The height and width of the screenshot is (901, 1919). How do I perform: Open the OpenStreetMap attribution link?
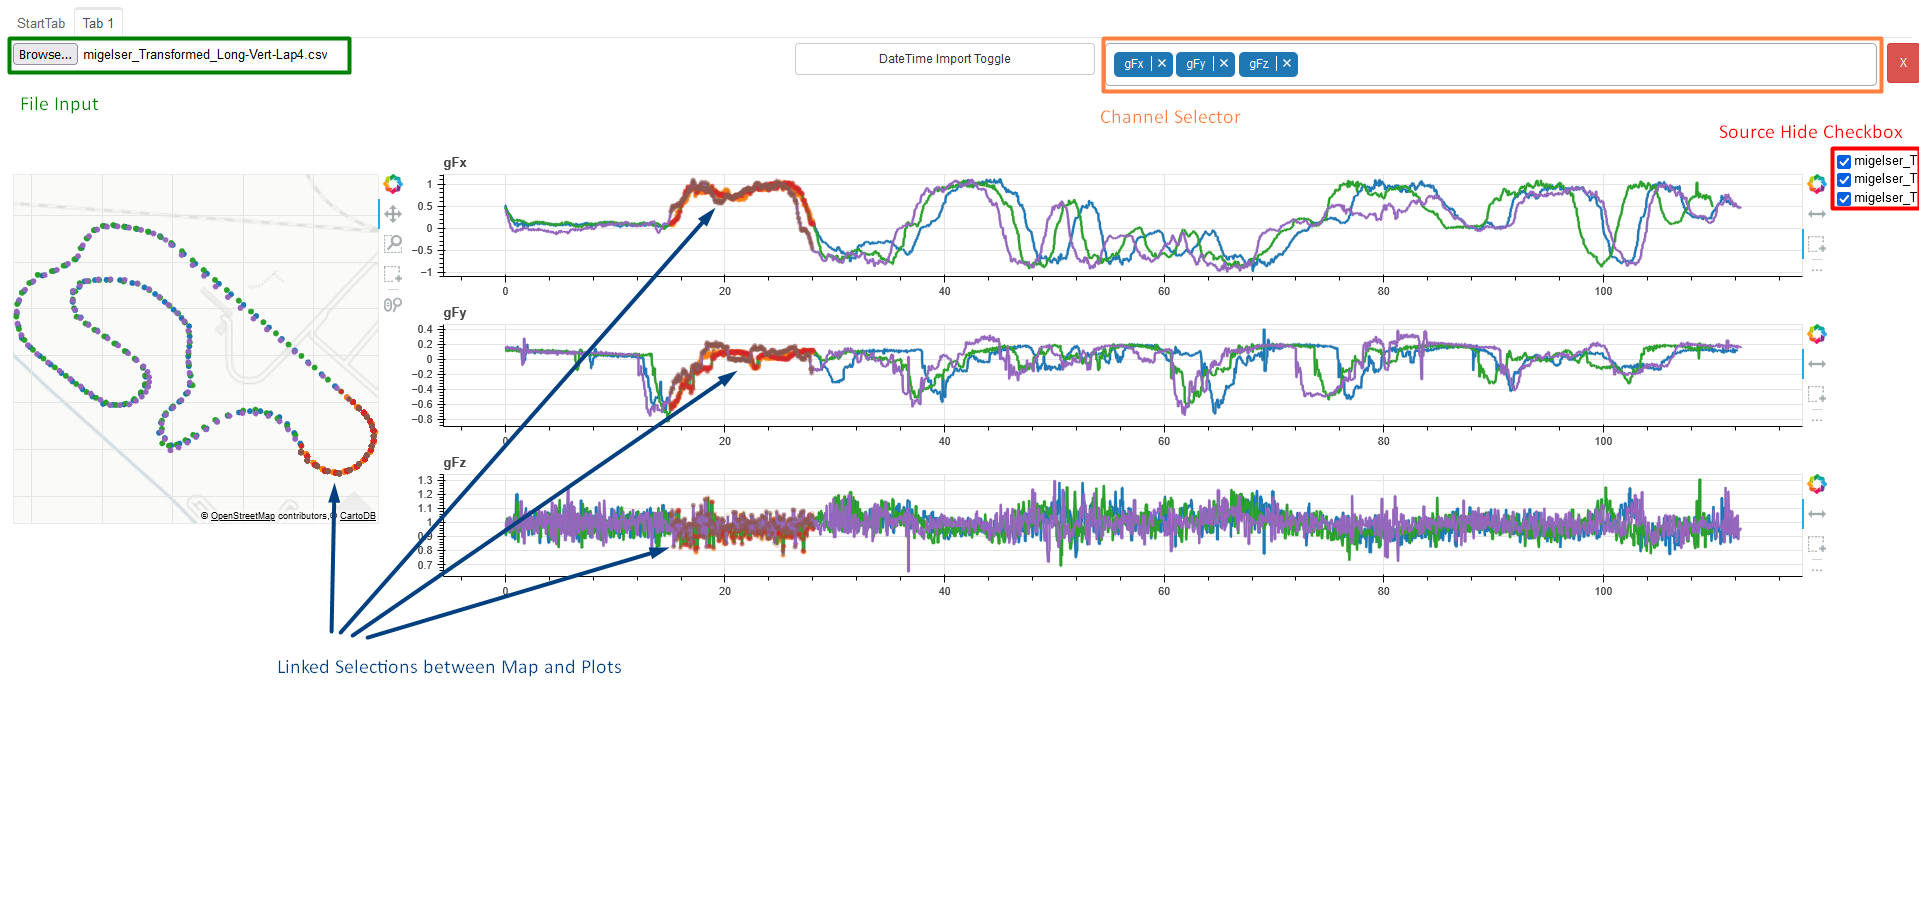[243, 516]
